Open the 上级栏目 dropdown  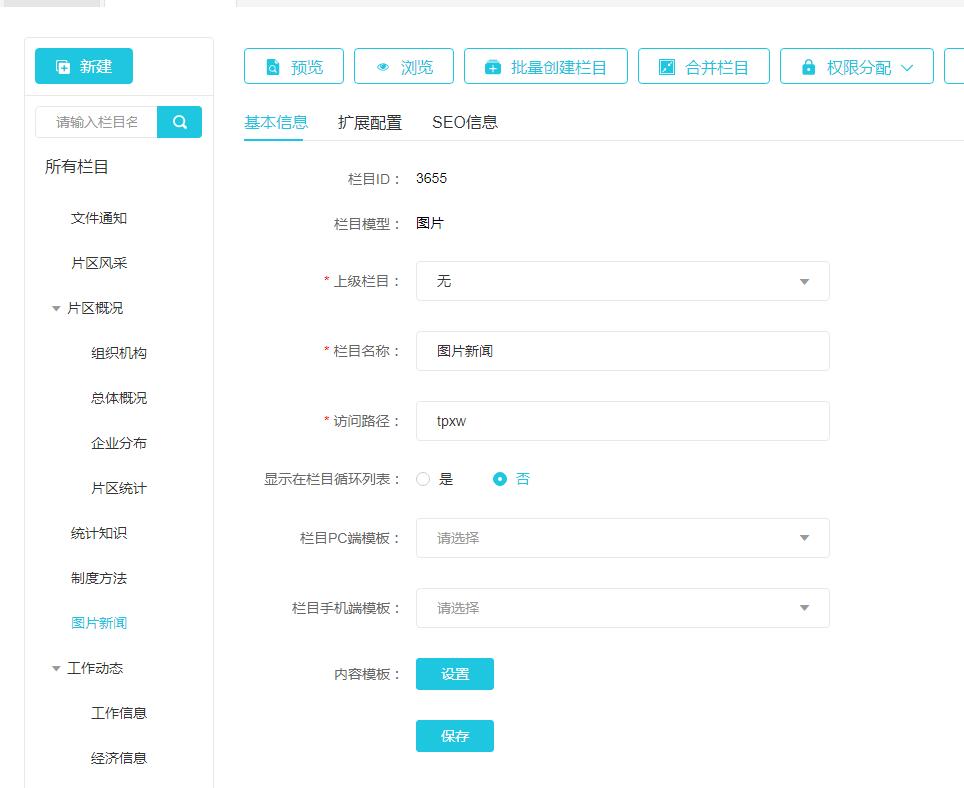(622, 281)
